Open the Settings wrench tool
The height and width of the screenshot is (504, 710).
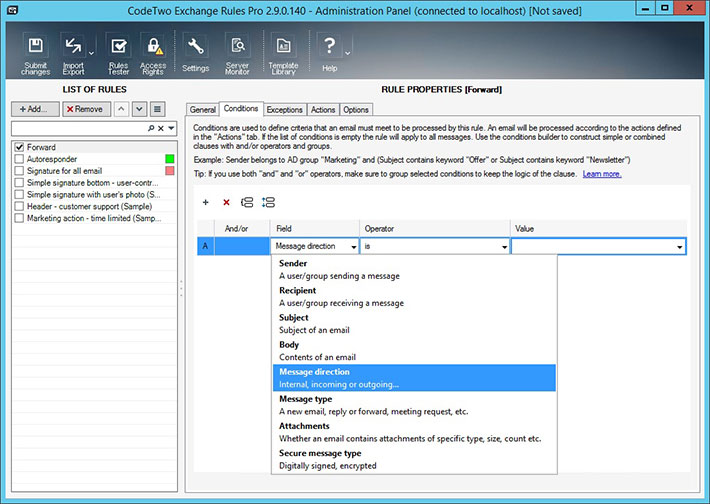[196, 55]
